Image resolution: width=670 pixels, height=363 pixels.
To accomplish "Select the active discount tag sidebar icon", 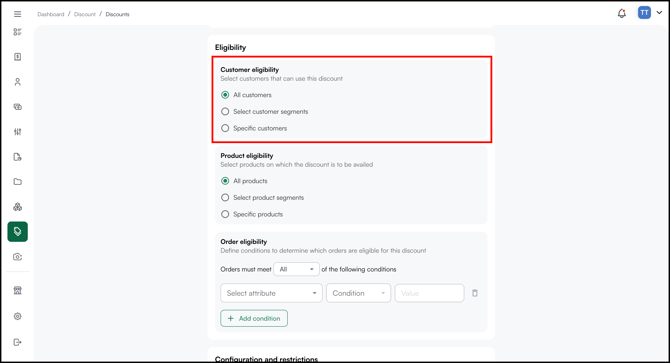I will [x=18, y=231].
